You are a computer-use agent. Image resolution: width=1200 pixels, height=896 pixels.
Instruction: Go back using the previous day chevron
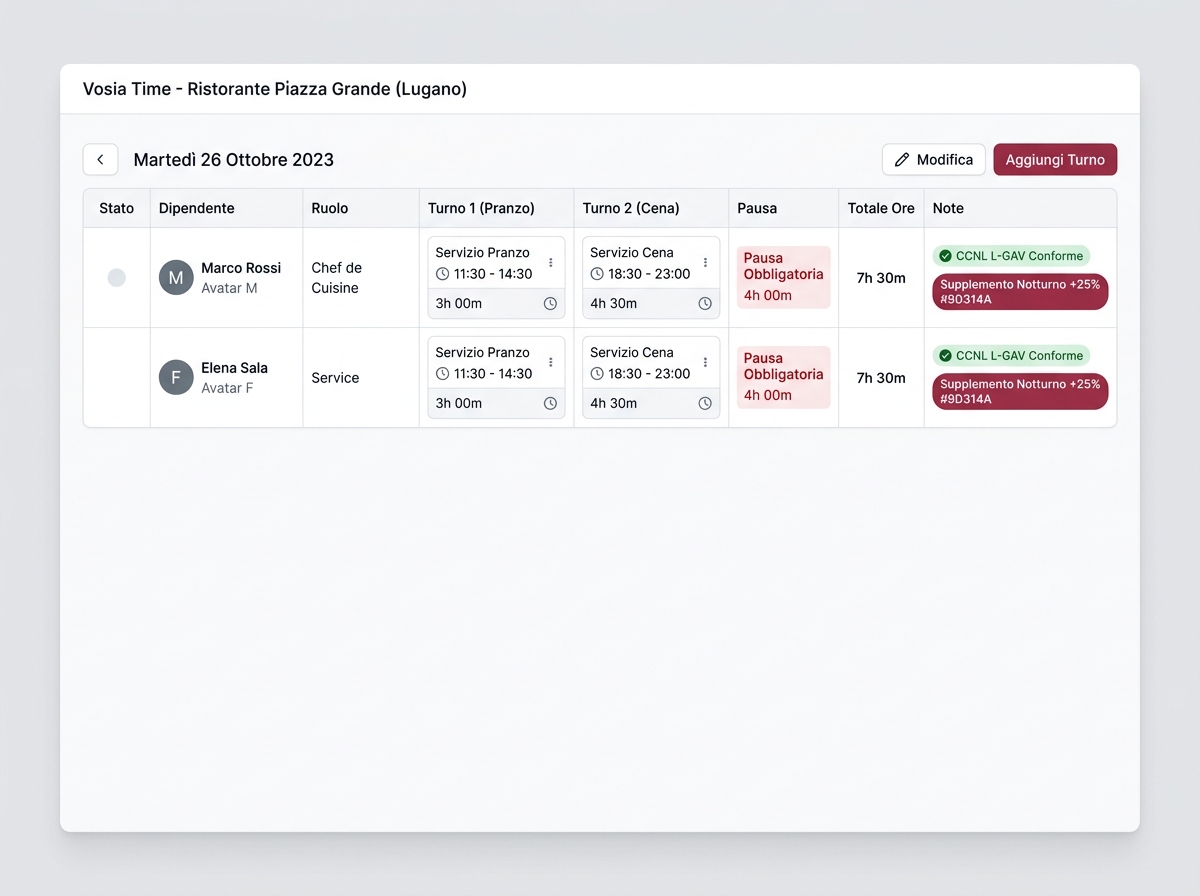point(100,160)
